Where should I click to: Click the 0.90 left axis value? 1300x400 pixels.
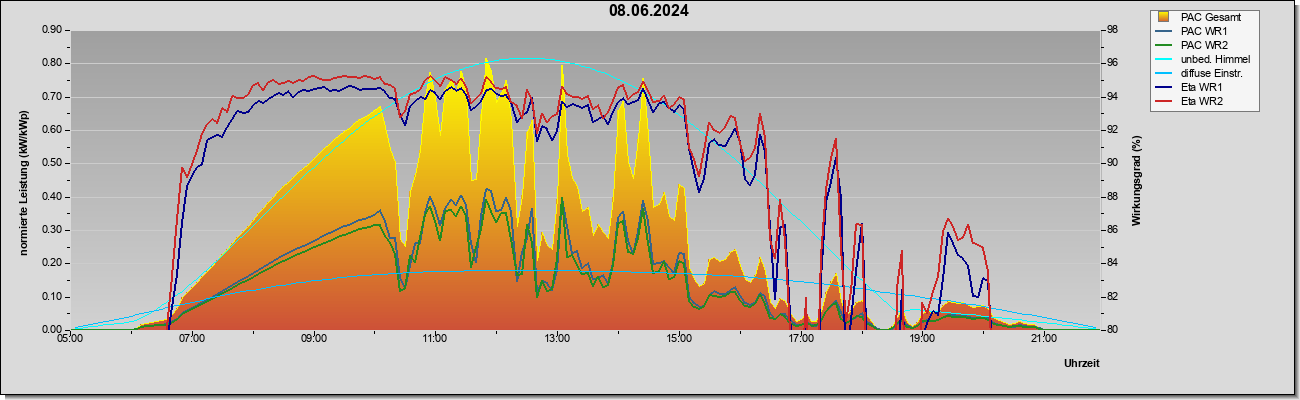coord(52,30)
